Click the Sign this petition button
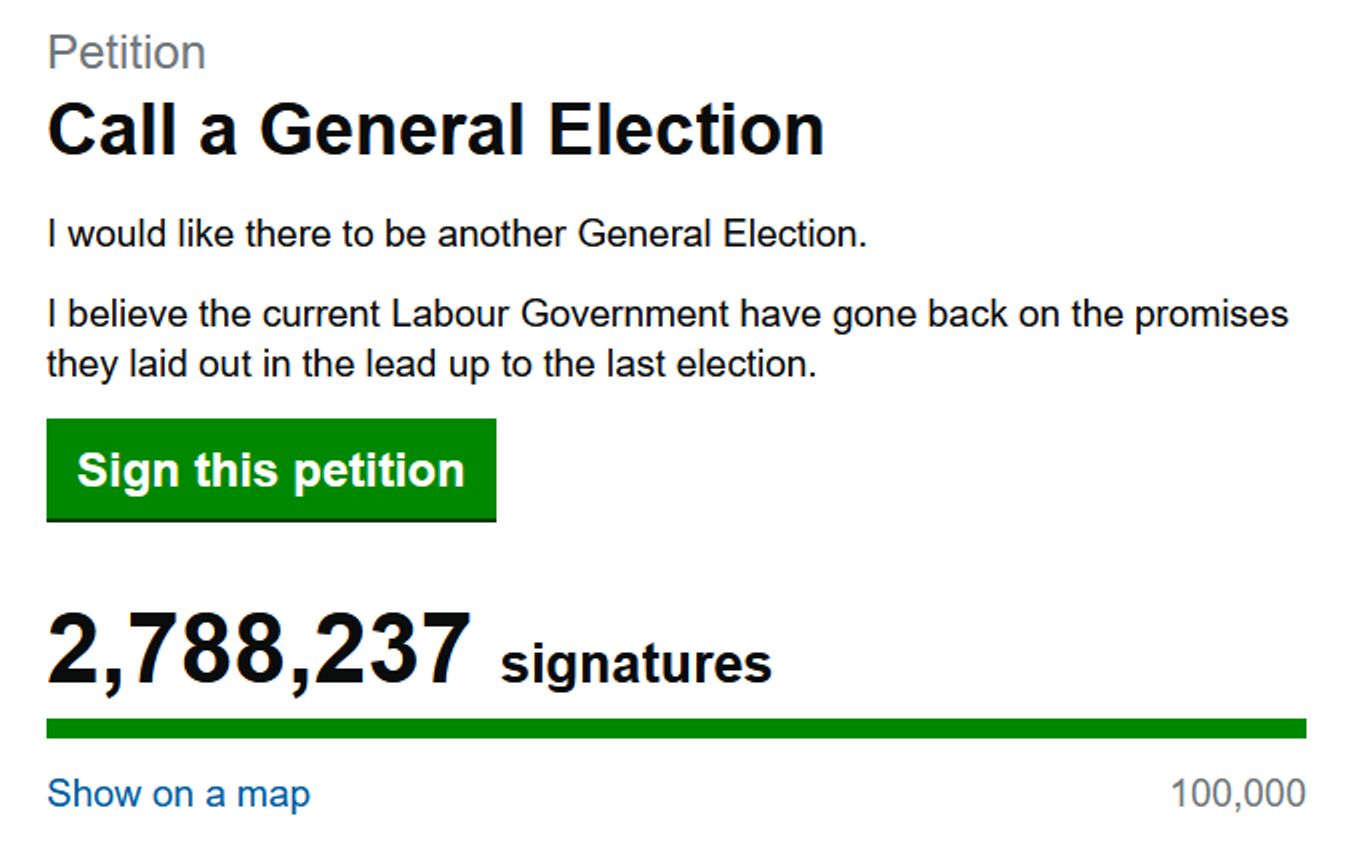This screenshot has width=1350, height=848. (x=271, y=470)
